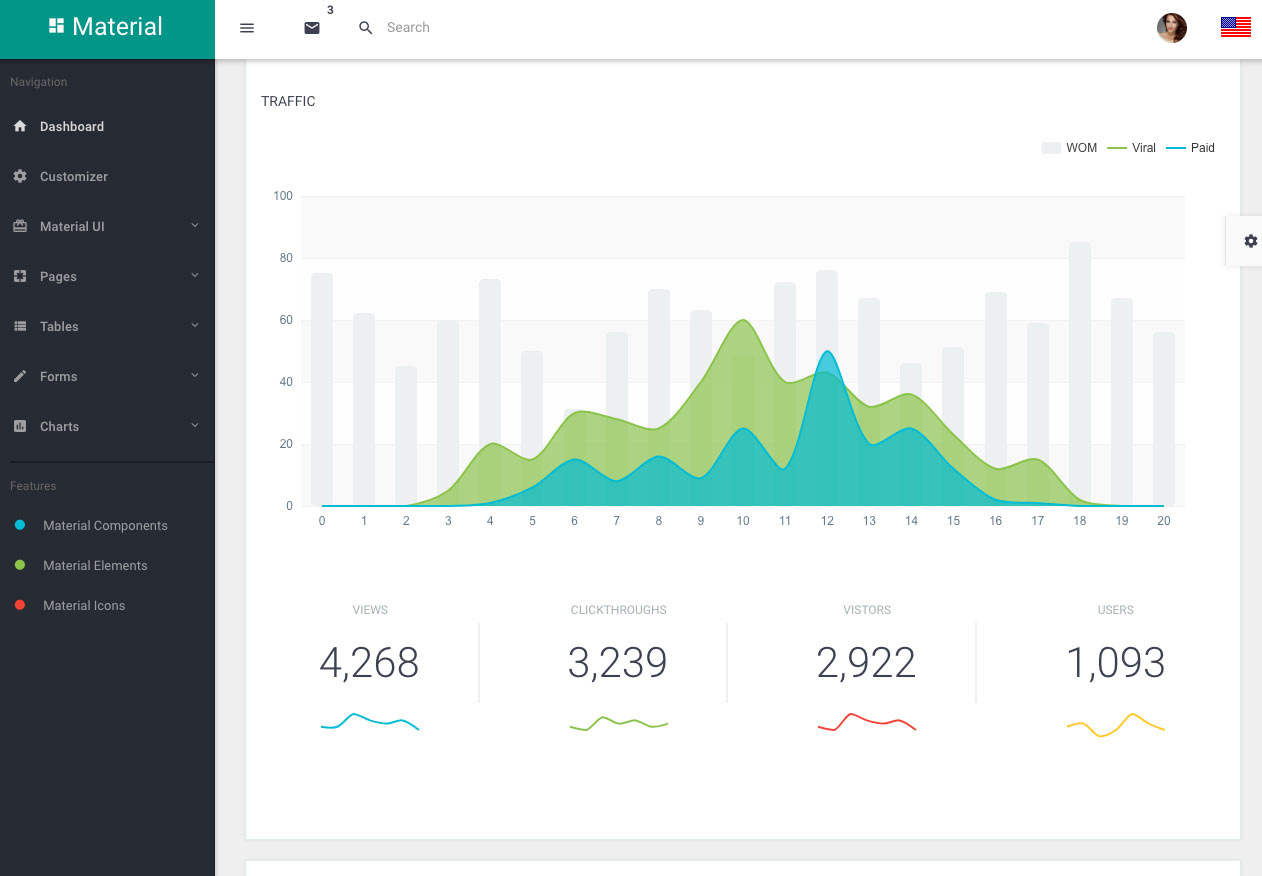Open the mail notifications icon

[312, 28]
